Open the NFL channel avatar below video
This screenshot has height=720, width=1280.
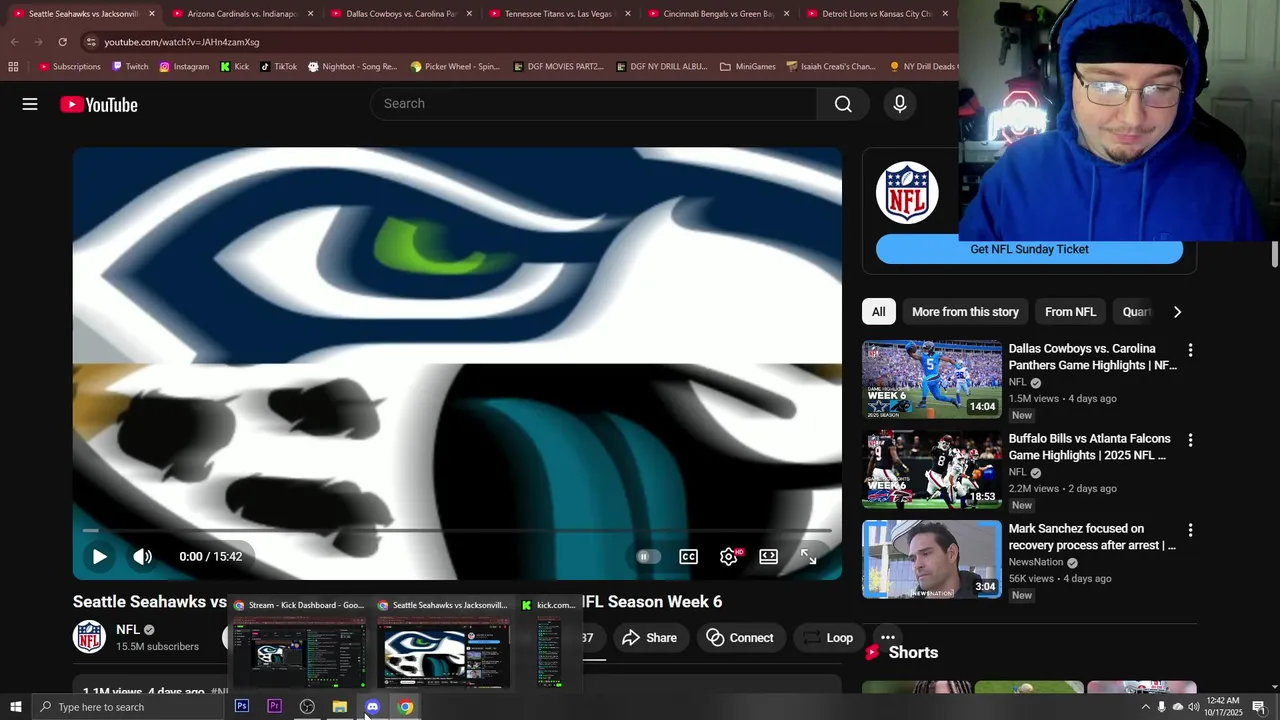tap(89, 637)
